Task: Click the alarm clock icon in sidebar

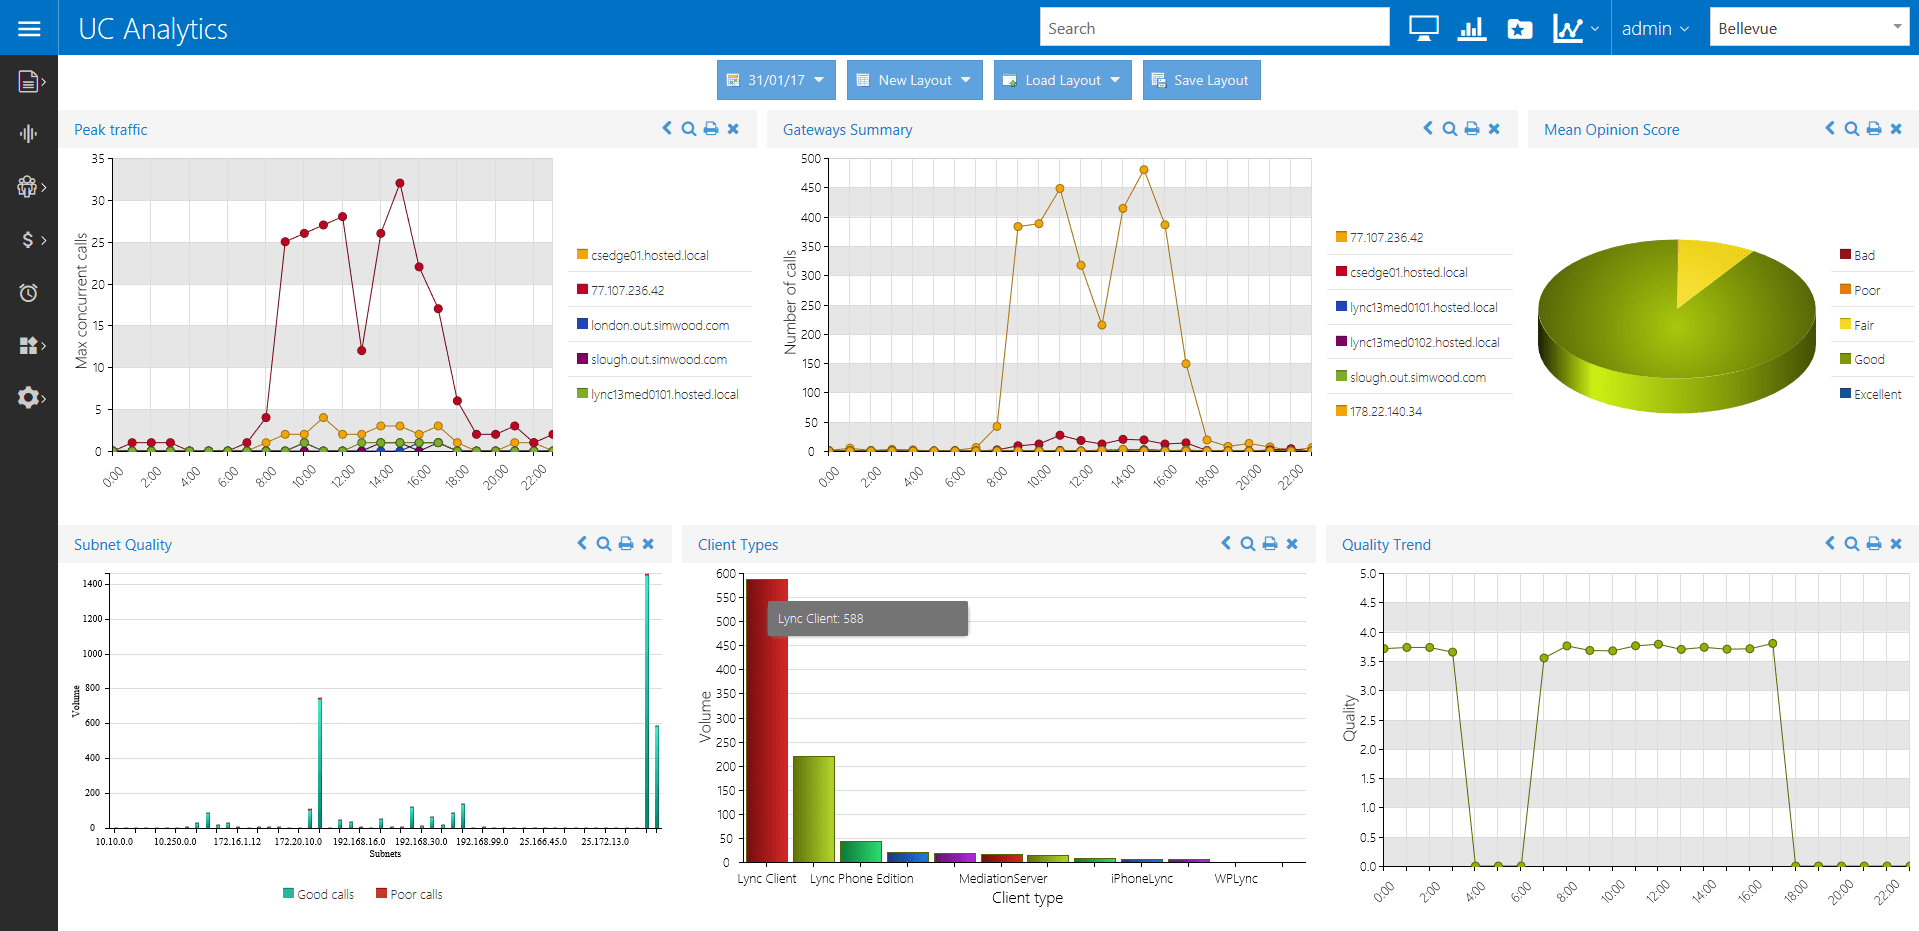Action: pyautogui.click(x=29, y=292)
